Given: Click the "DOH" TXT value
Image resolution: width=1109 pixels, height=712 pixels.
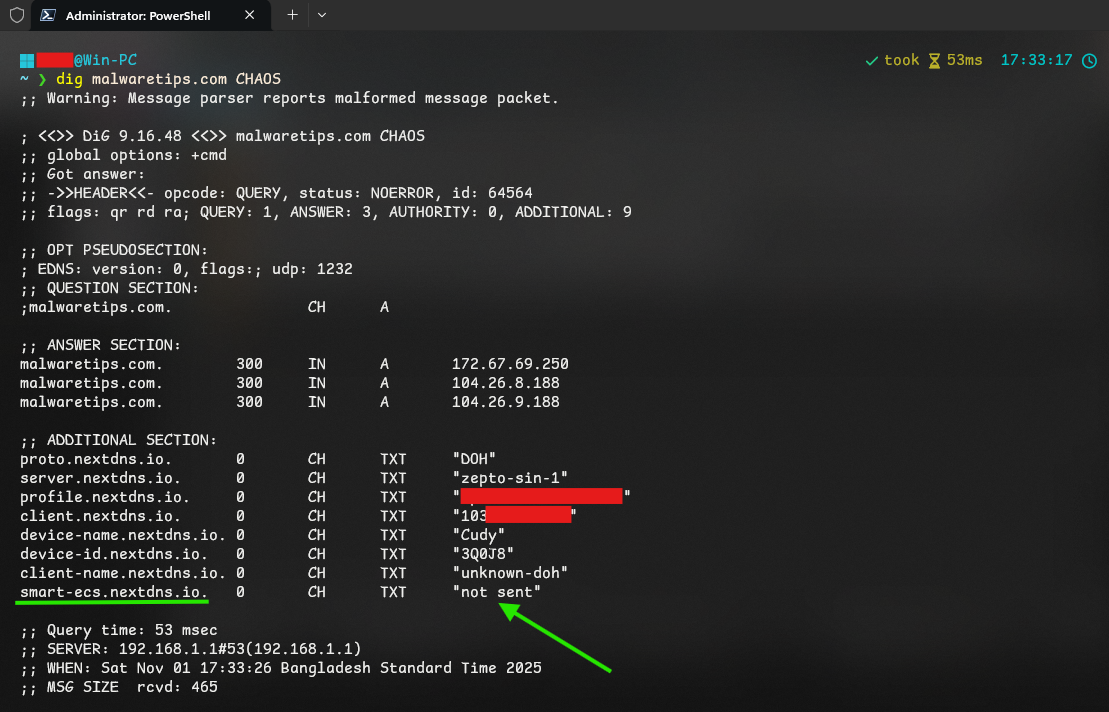Looking at the screenshot, I should click(x=474, y=459).
